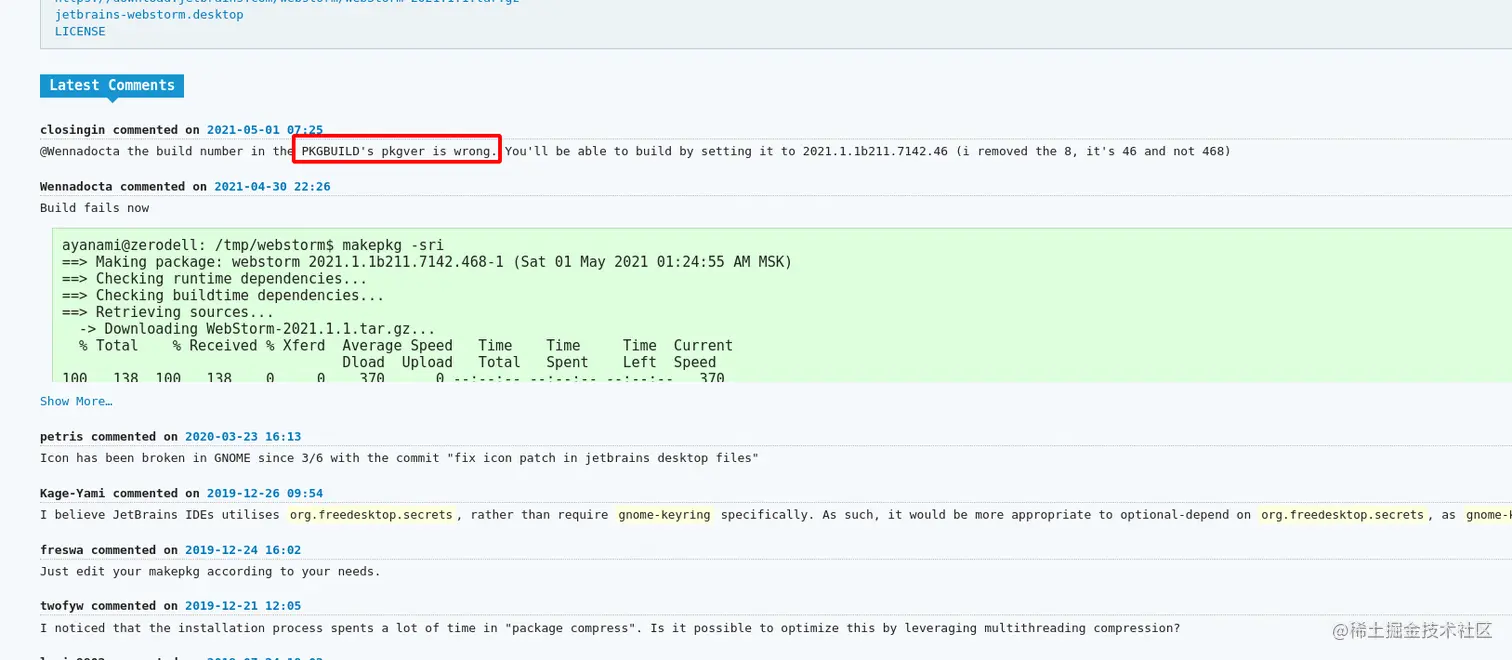Click "Just edit your makepkg" comment text
Screen dimensions: 1512x660
coord(210,572)
